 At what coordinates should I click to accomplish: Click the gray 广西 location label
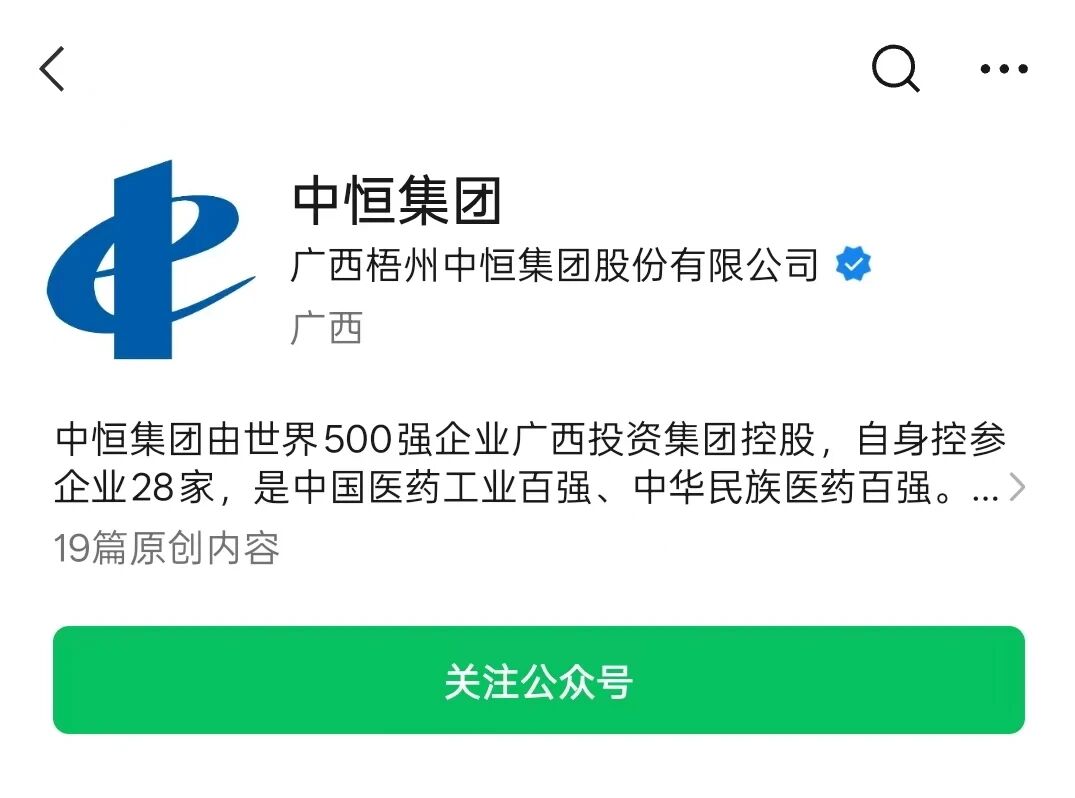click(x=326, y=328)
